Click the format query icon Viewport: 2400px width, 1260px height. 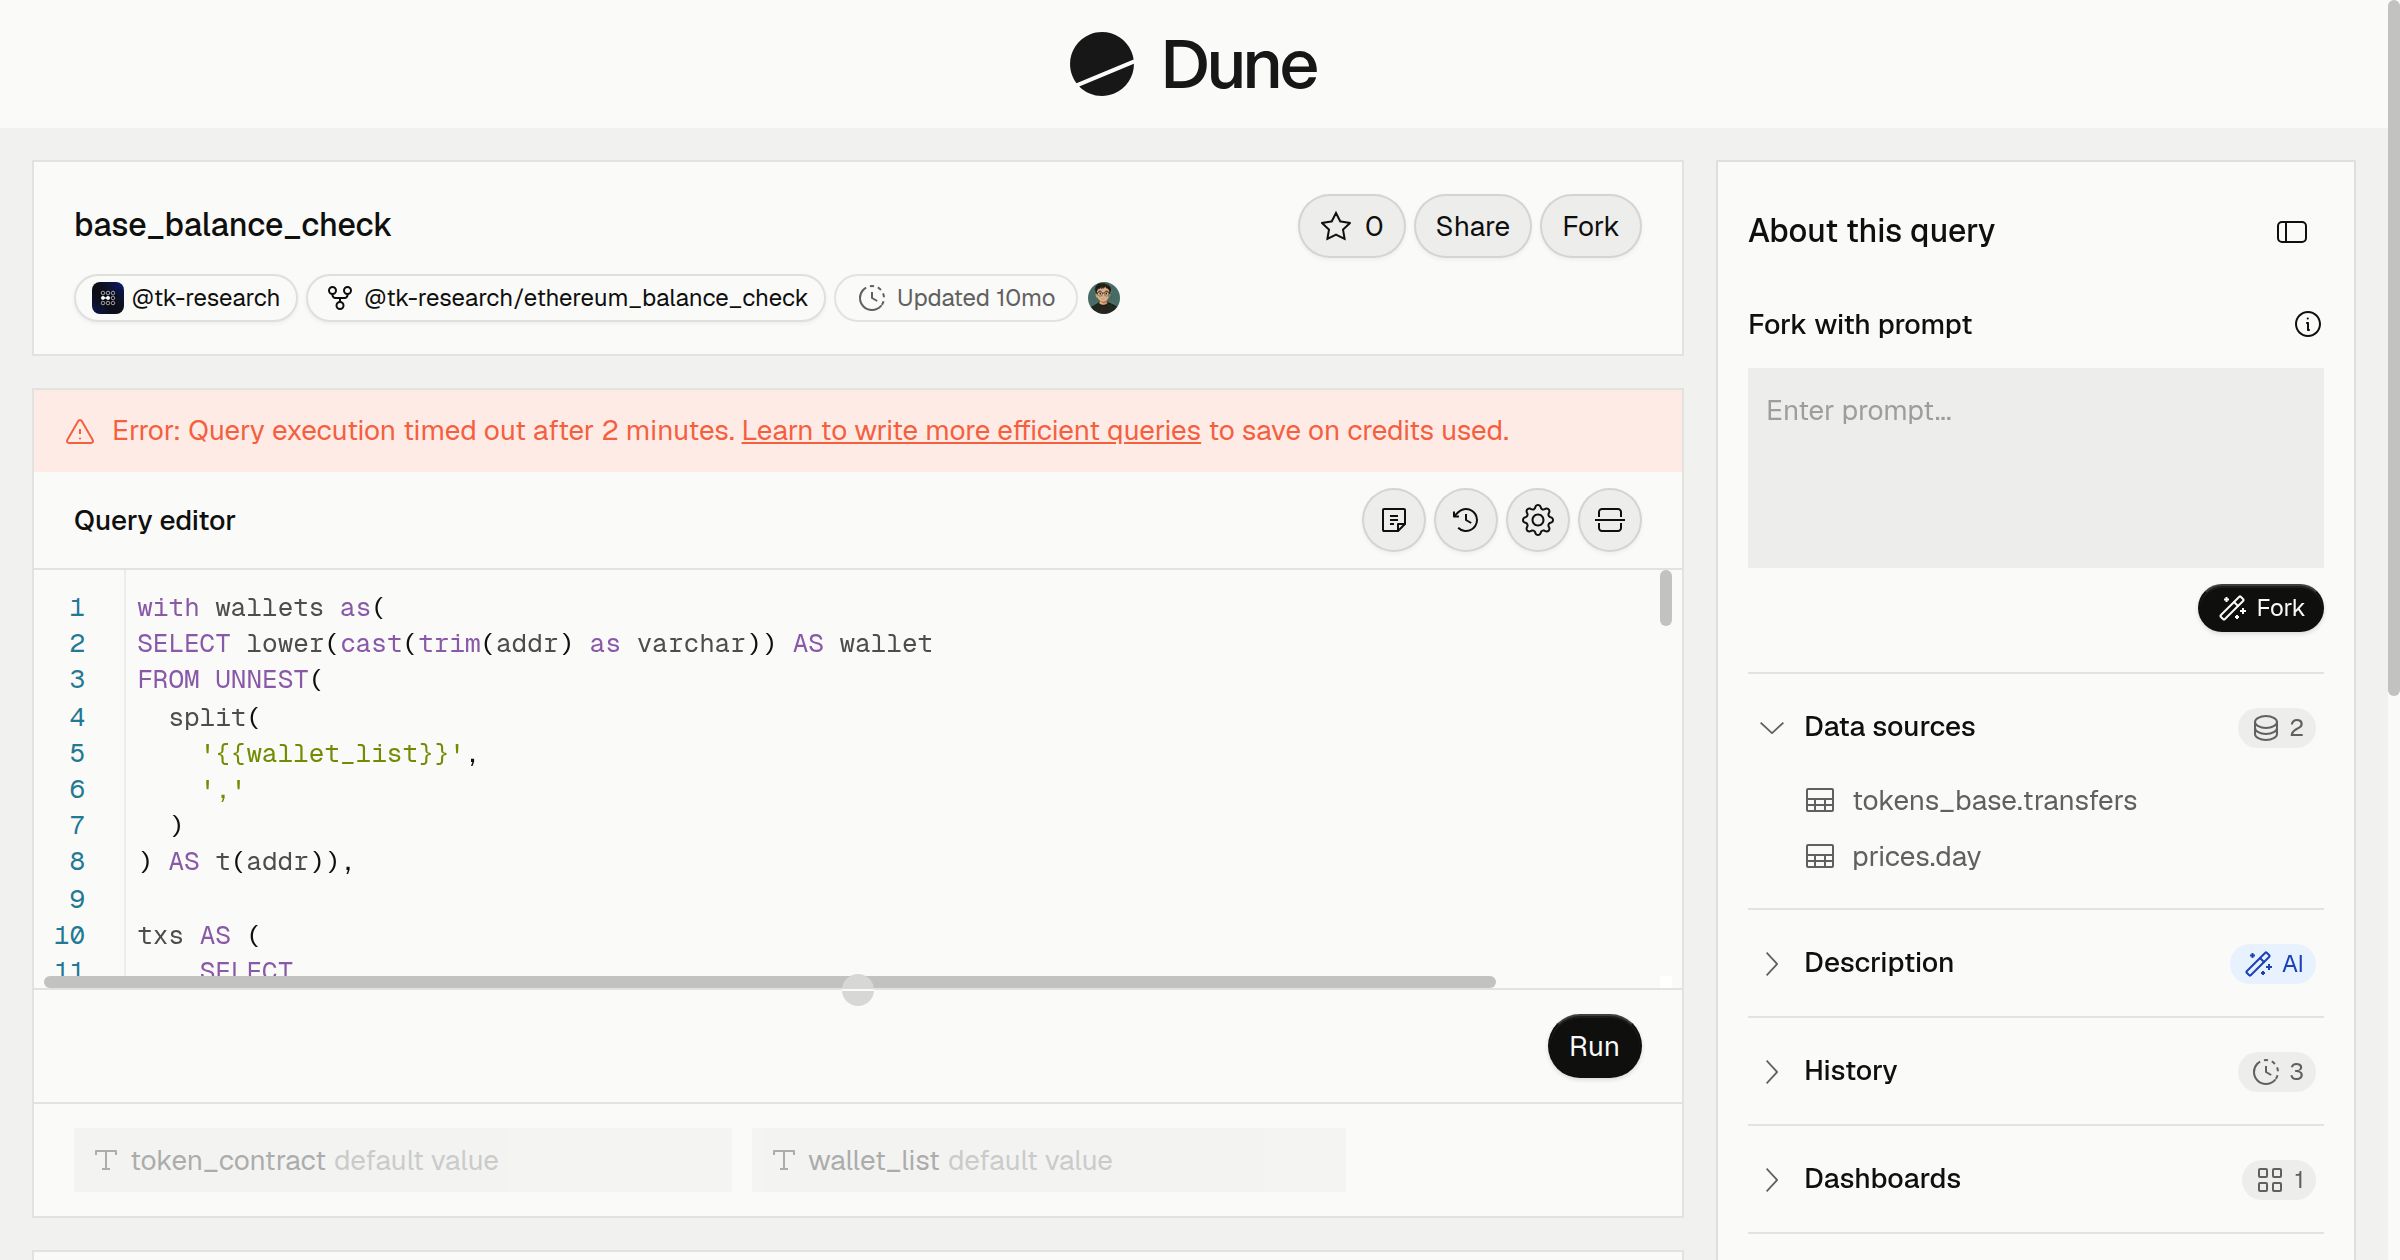point(1394,520)
